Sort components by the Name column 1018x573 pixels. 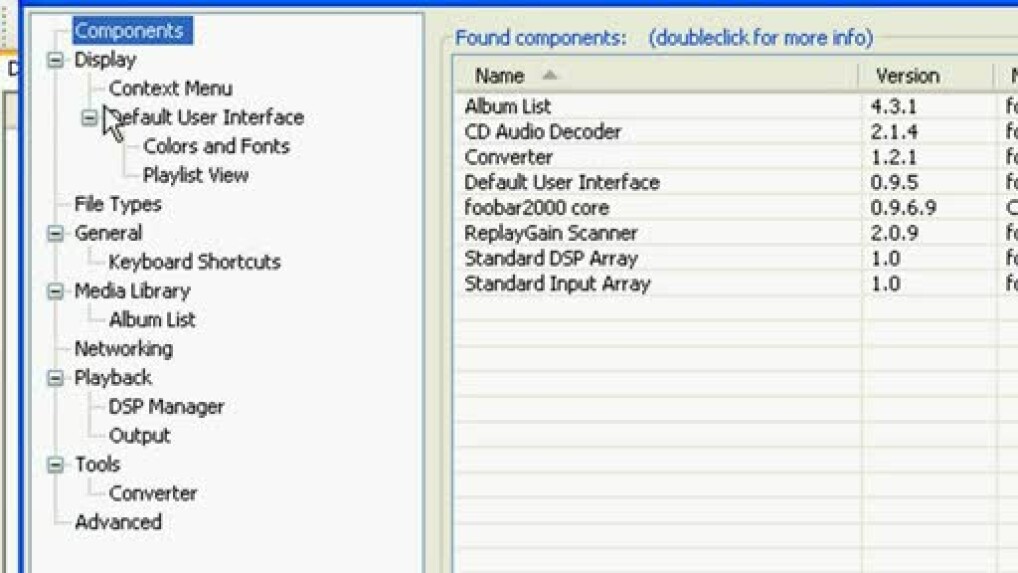coord(500,76)
